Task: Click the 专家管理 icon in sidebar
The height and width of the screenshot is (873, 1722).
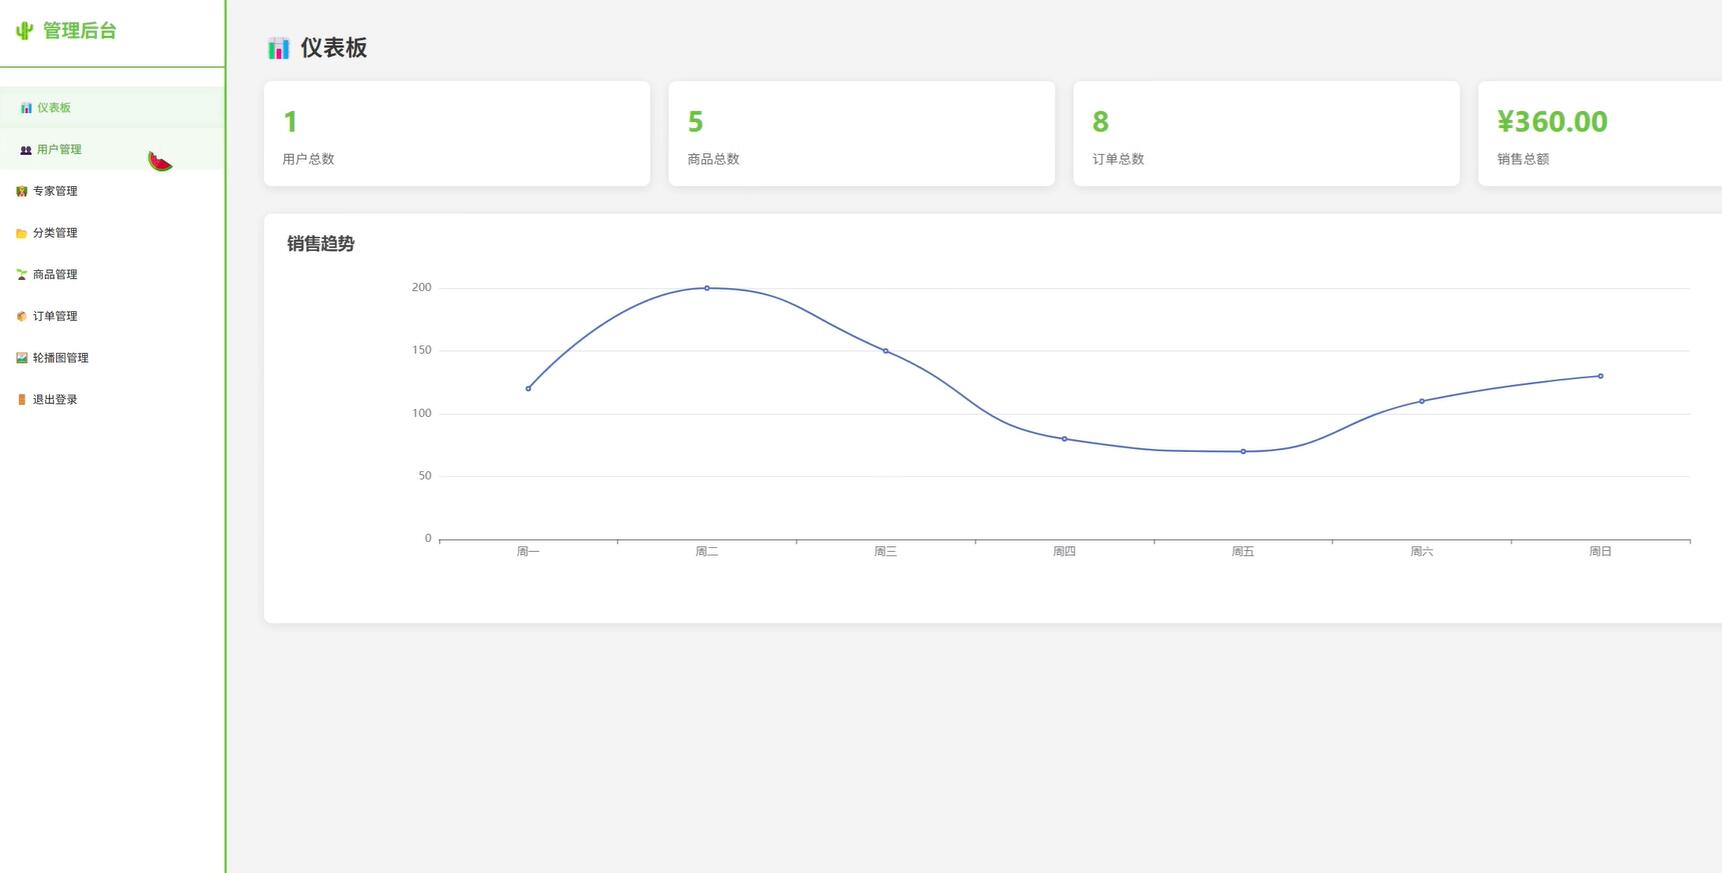Action: coord(22,191)
